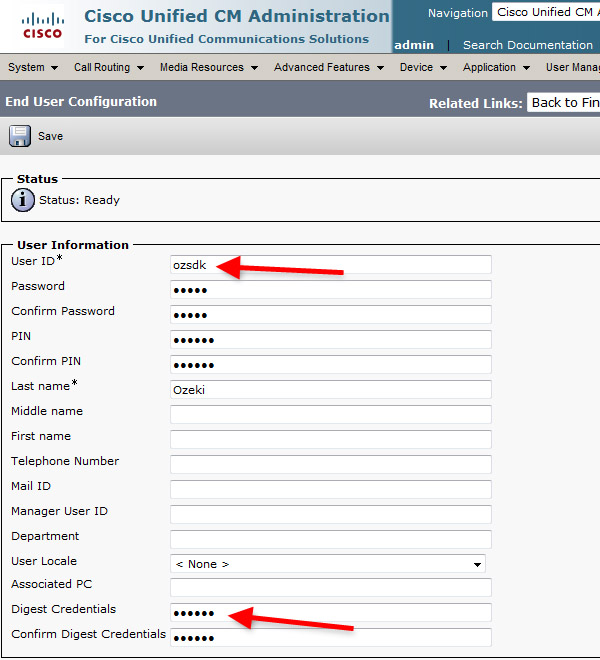
Task: Click the Mail ID field
Action: (x=331, y=490)
